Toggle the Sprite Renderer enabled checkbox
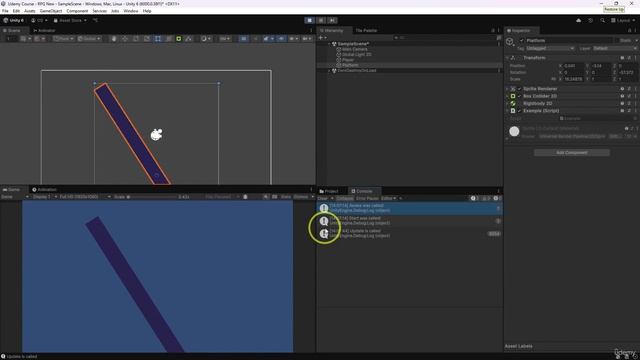 [520, 89]
